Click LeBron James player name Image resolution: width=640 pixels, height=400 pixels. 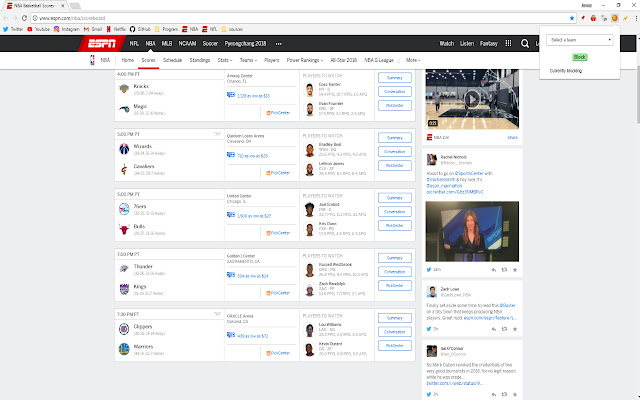pyautogui.click(x=331, y=164)
